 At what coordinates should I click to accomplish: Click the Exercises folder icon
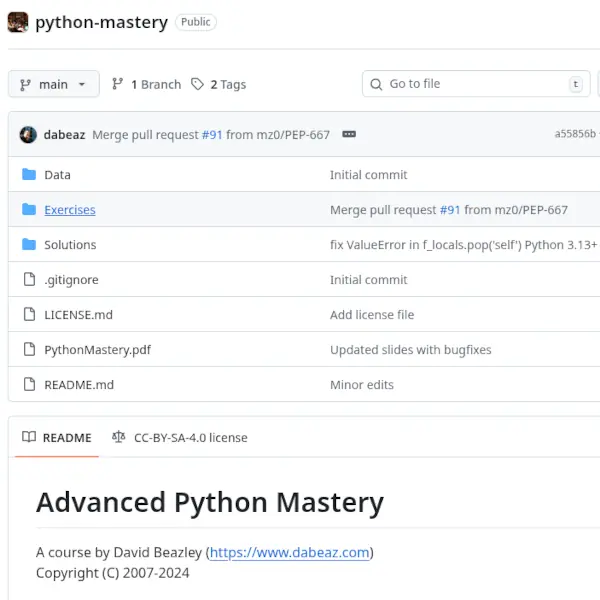(29, 210)
